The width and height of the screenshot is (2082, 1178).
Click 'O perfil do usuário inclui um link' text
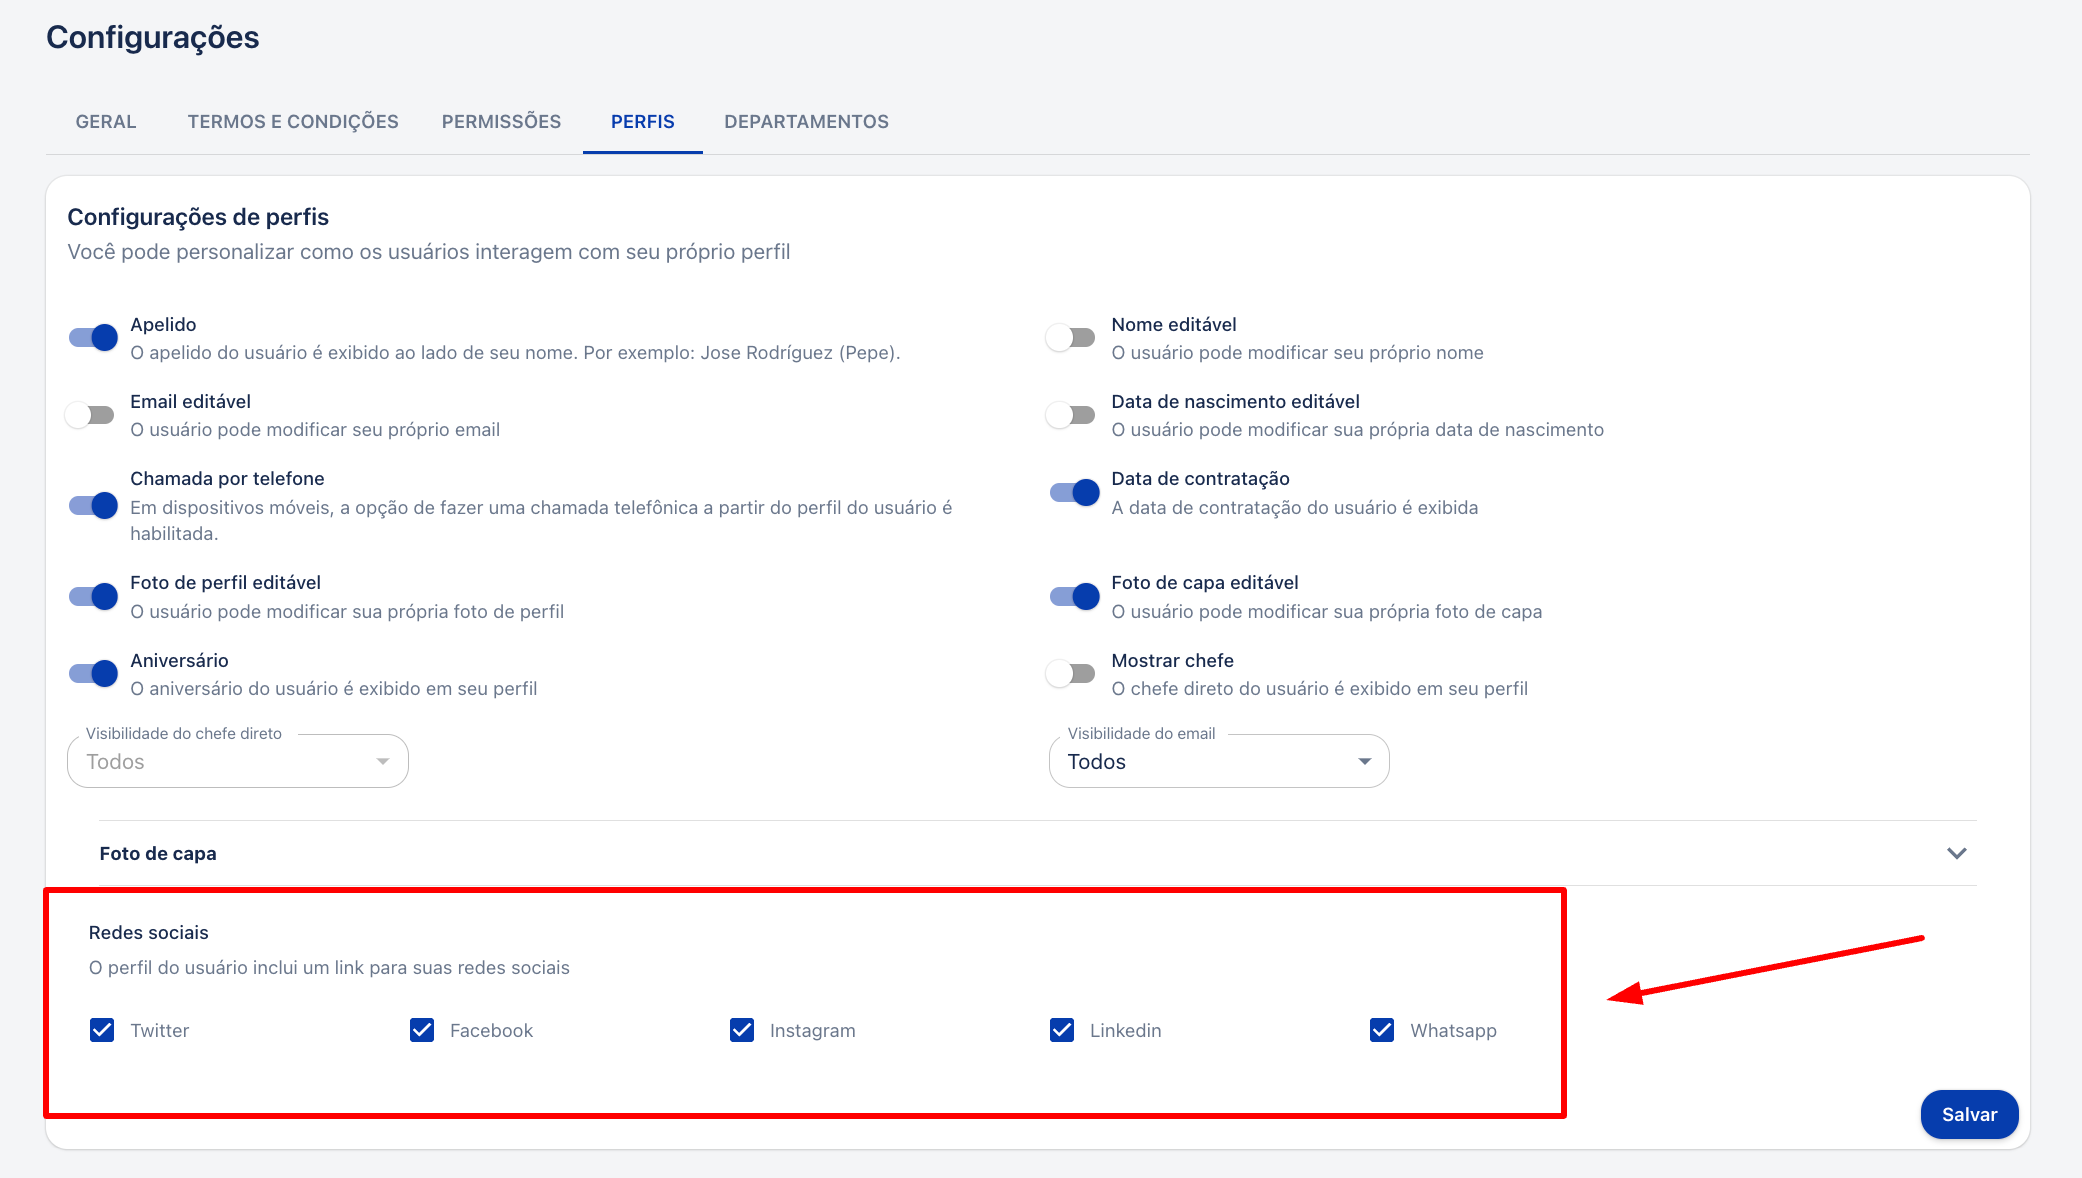[329, 968]
